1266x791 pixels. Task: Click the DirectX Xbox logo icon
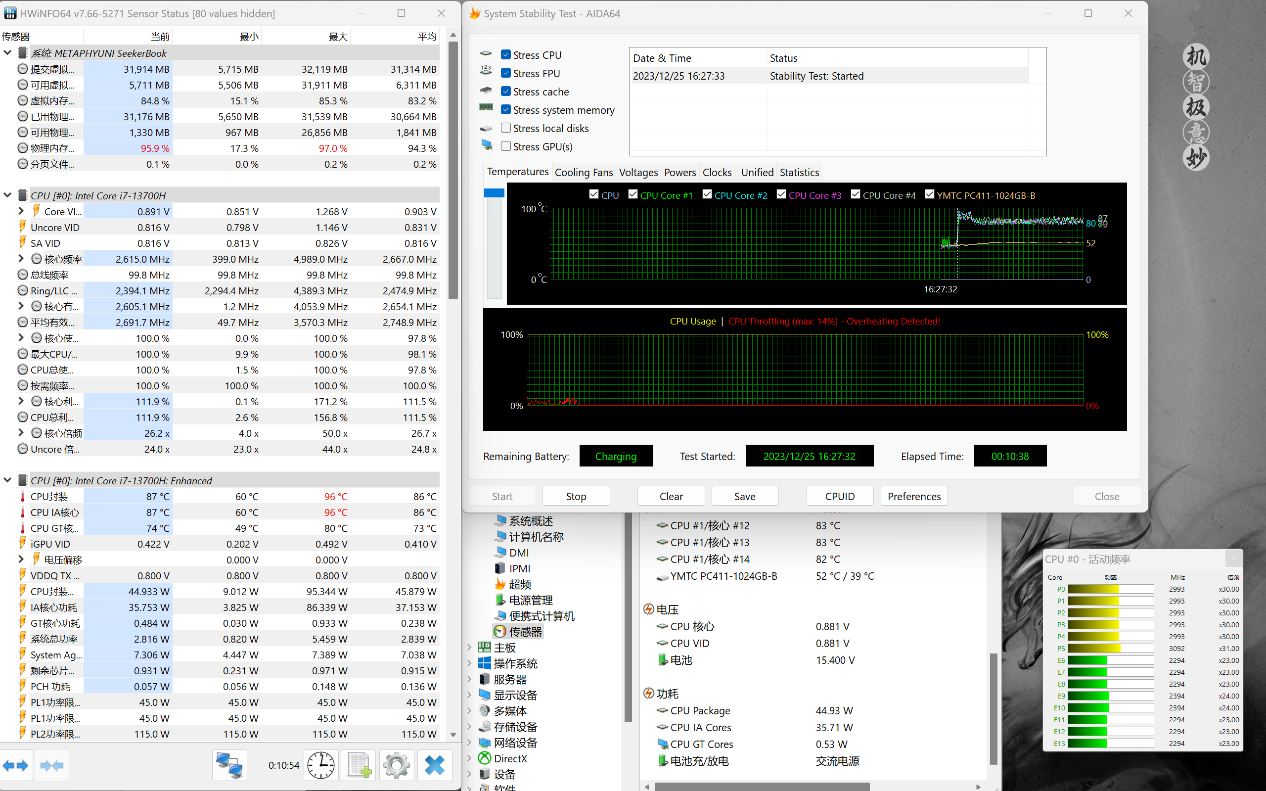click(x=484, y=758)
